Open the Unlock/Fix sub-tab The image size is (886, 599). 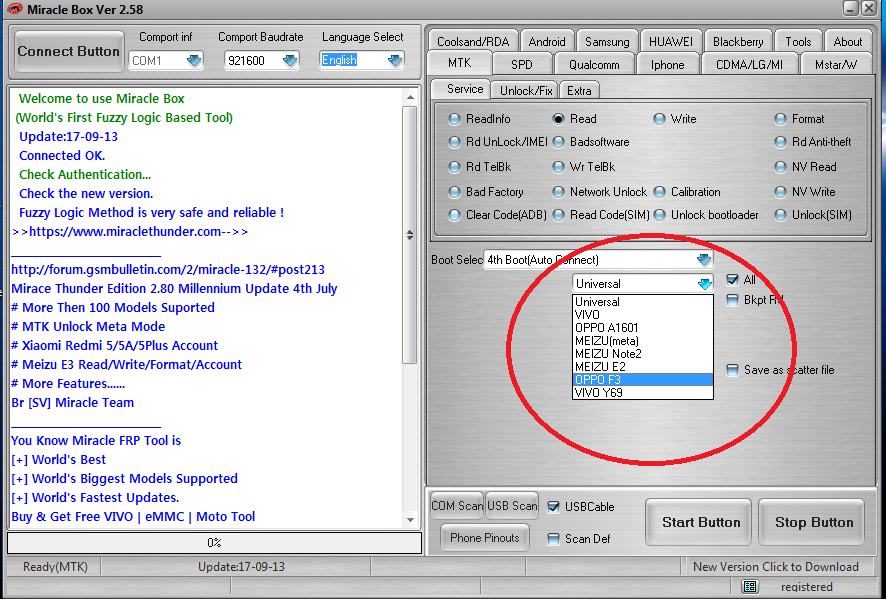[x=525, y=90]
